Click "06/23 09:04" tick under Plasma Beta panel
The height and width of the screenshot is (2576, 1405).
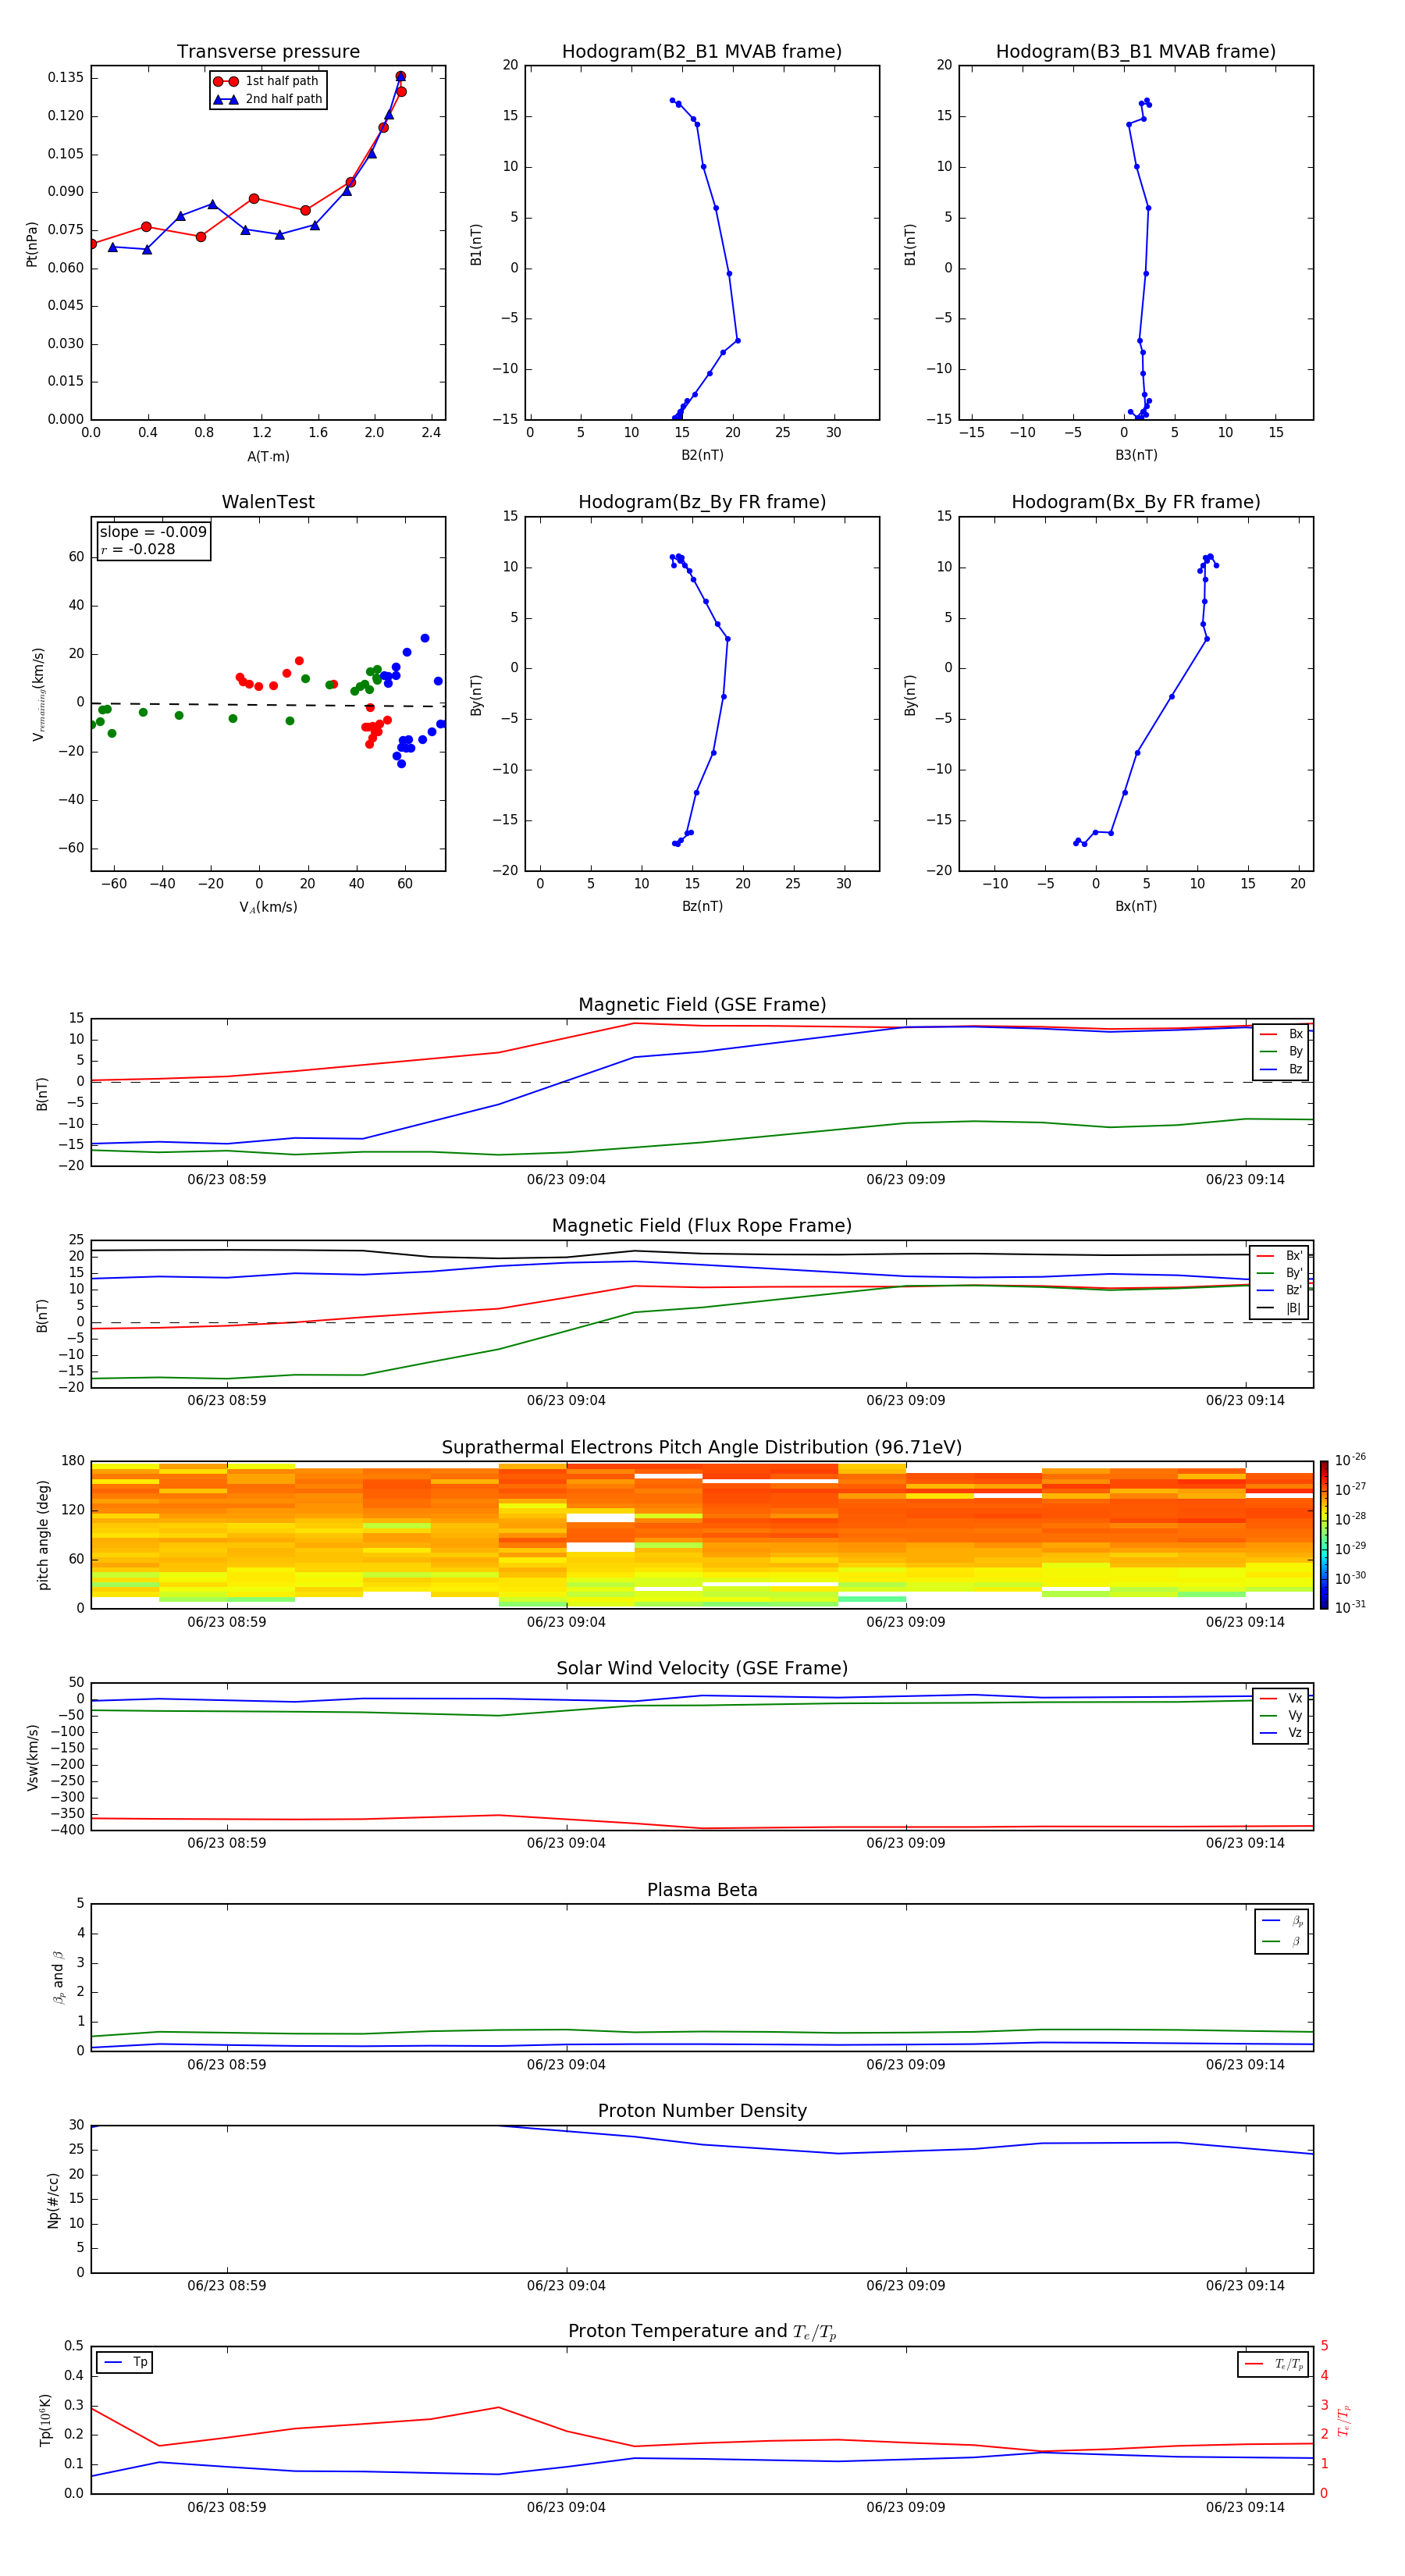pos(566,2065)
